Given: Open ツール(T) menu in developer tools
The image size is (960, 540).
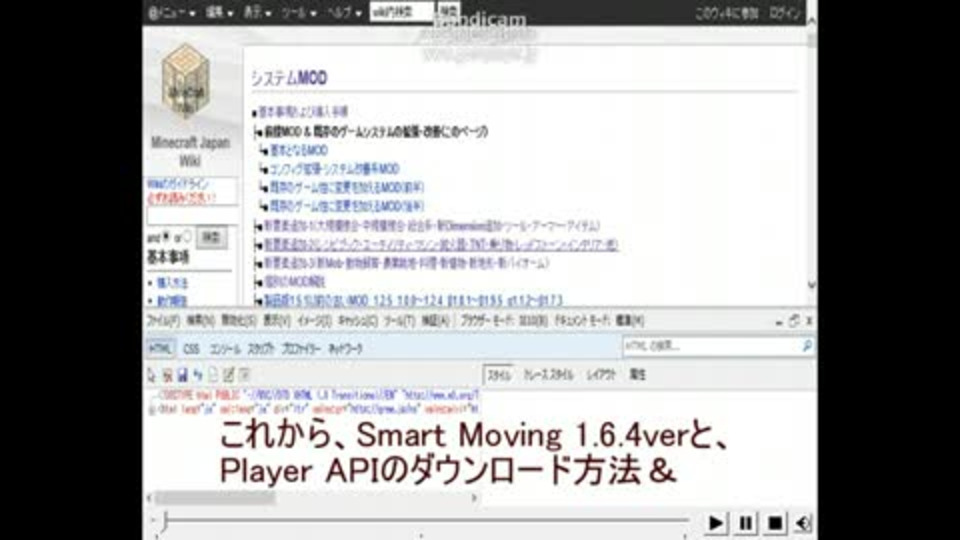Looking at the screenshot, I should 399,320.
